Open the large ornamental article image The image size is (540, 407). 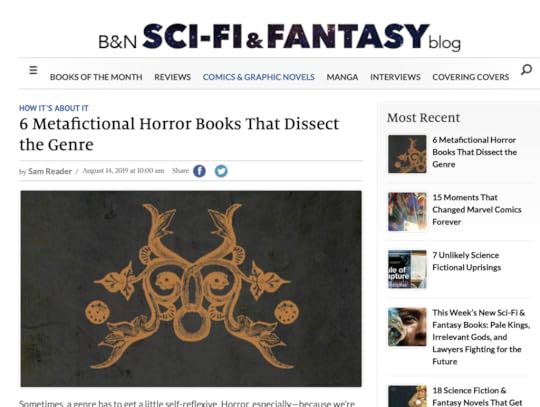click(191, 289)
